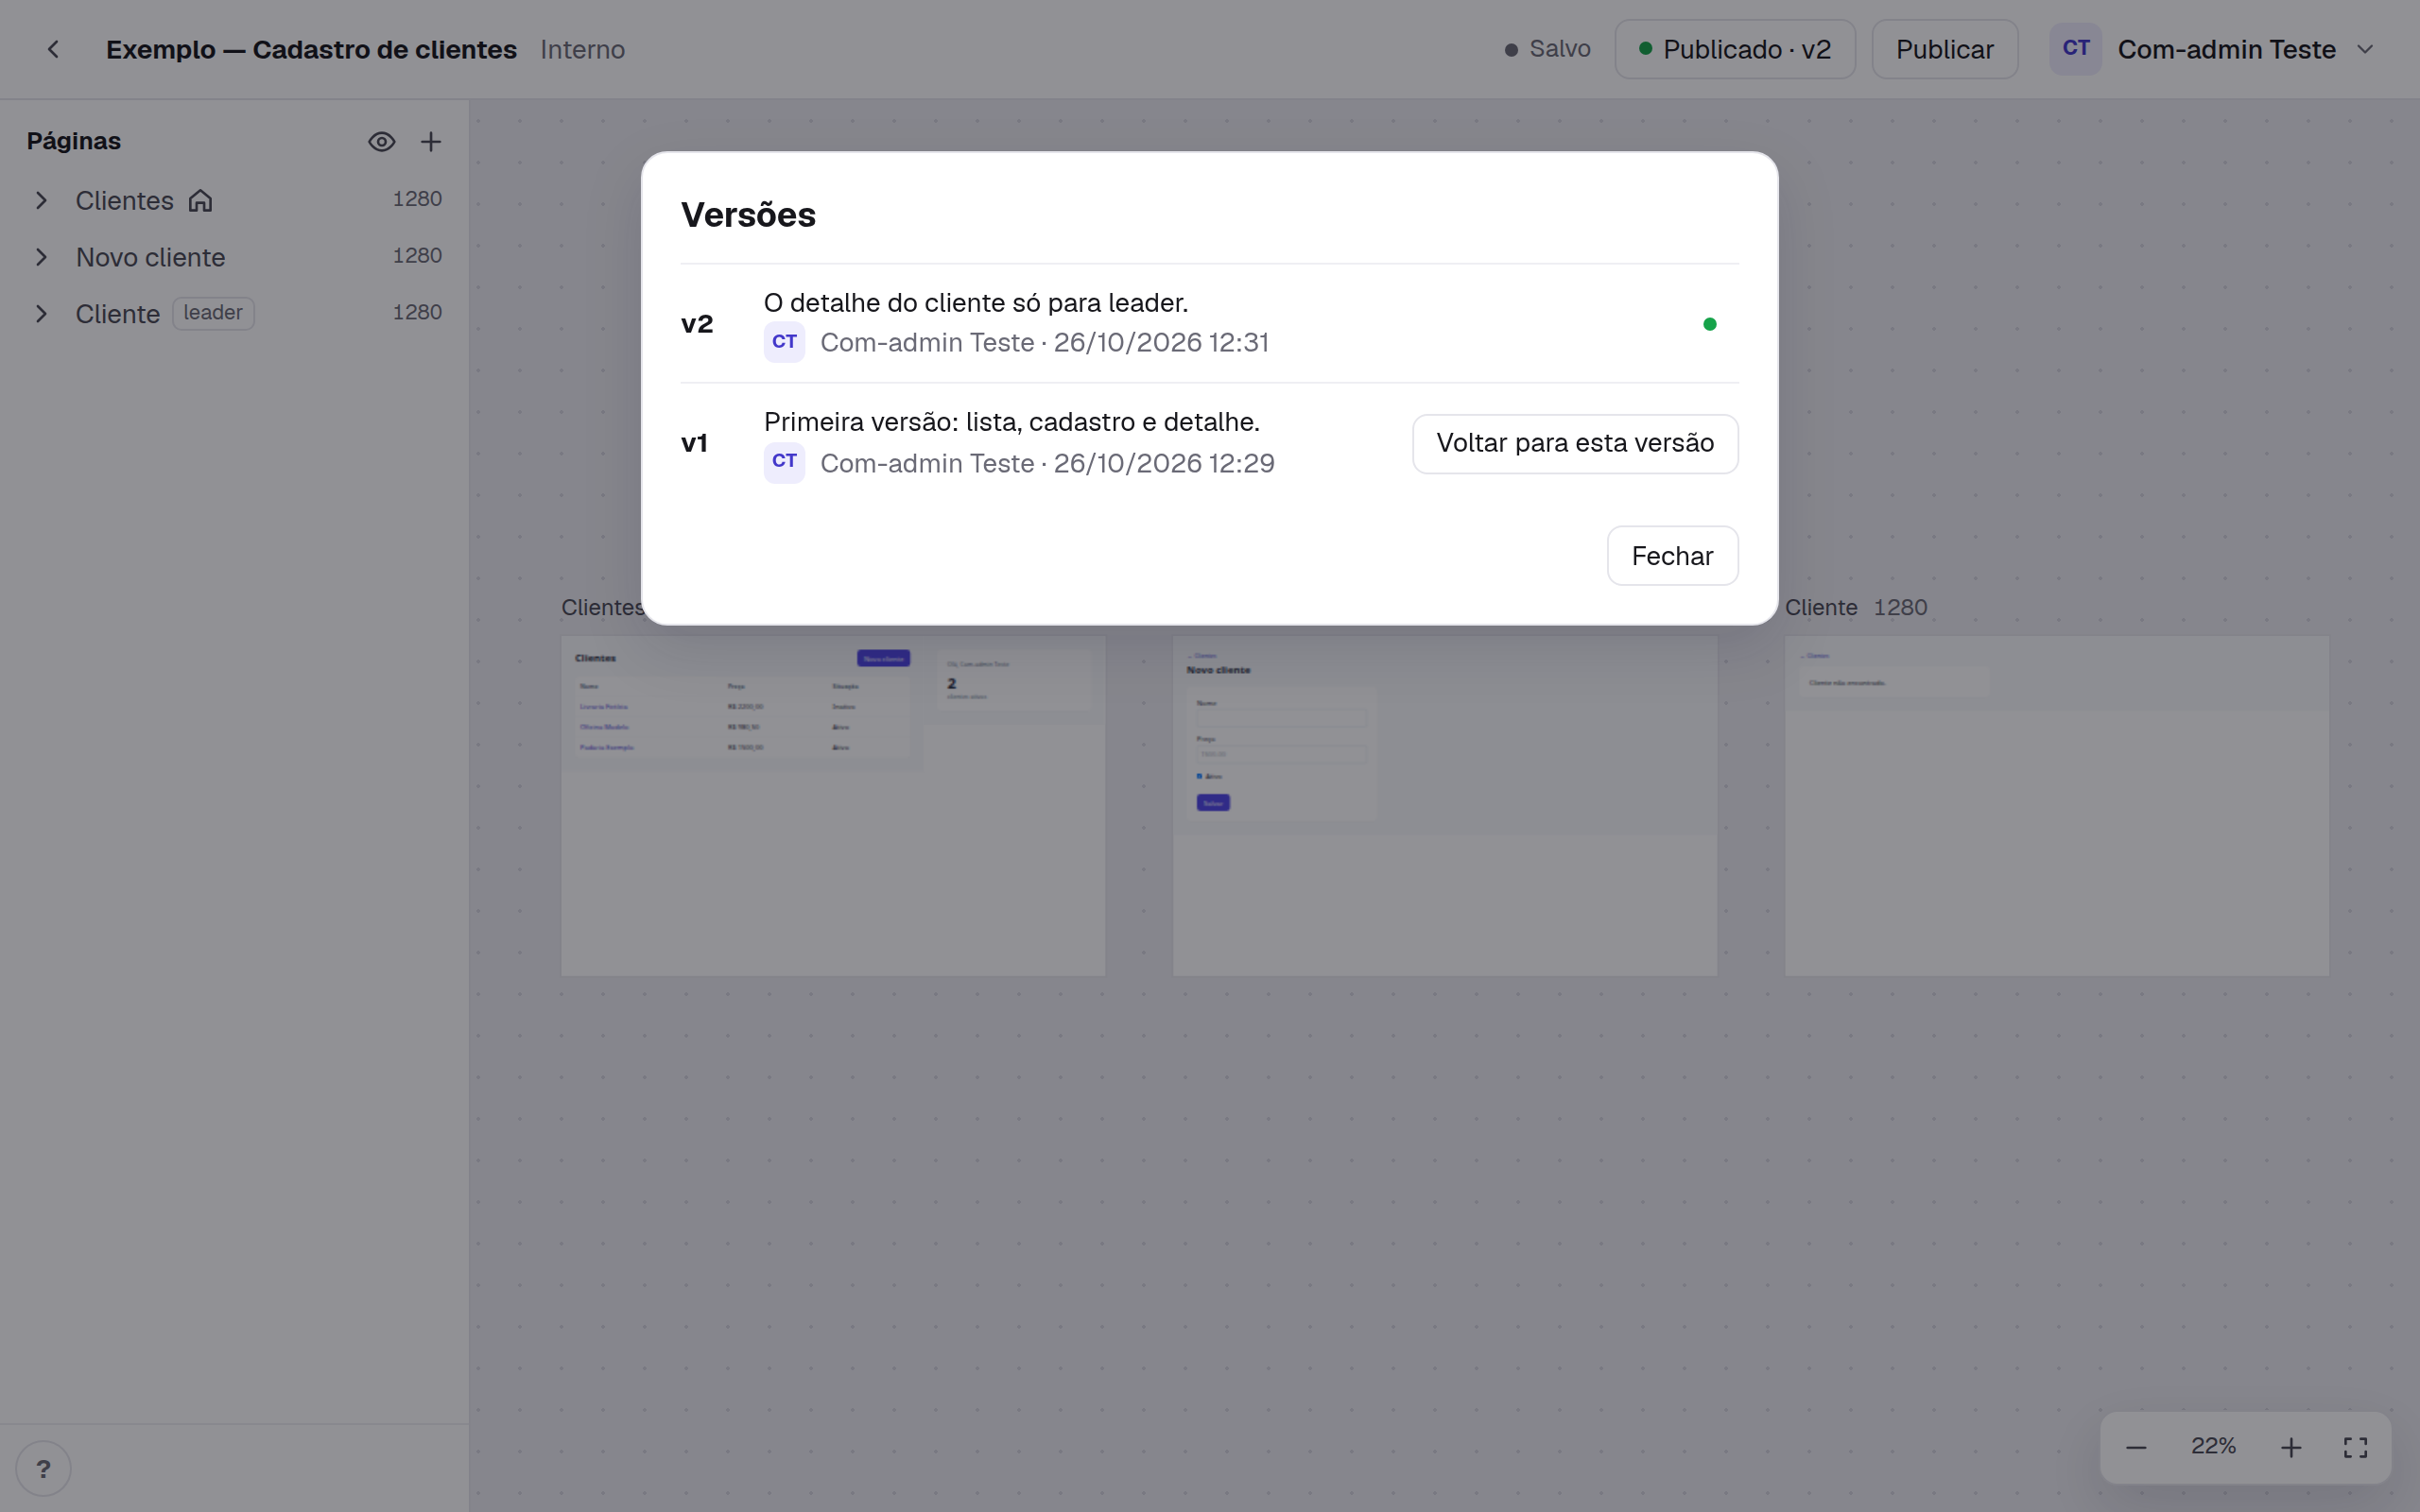2420x1512 pixels.
Task: Open the help question mark button
Action: click(x=43, y=1468)
